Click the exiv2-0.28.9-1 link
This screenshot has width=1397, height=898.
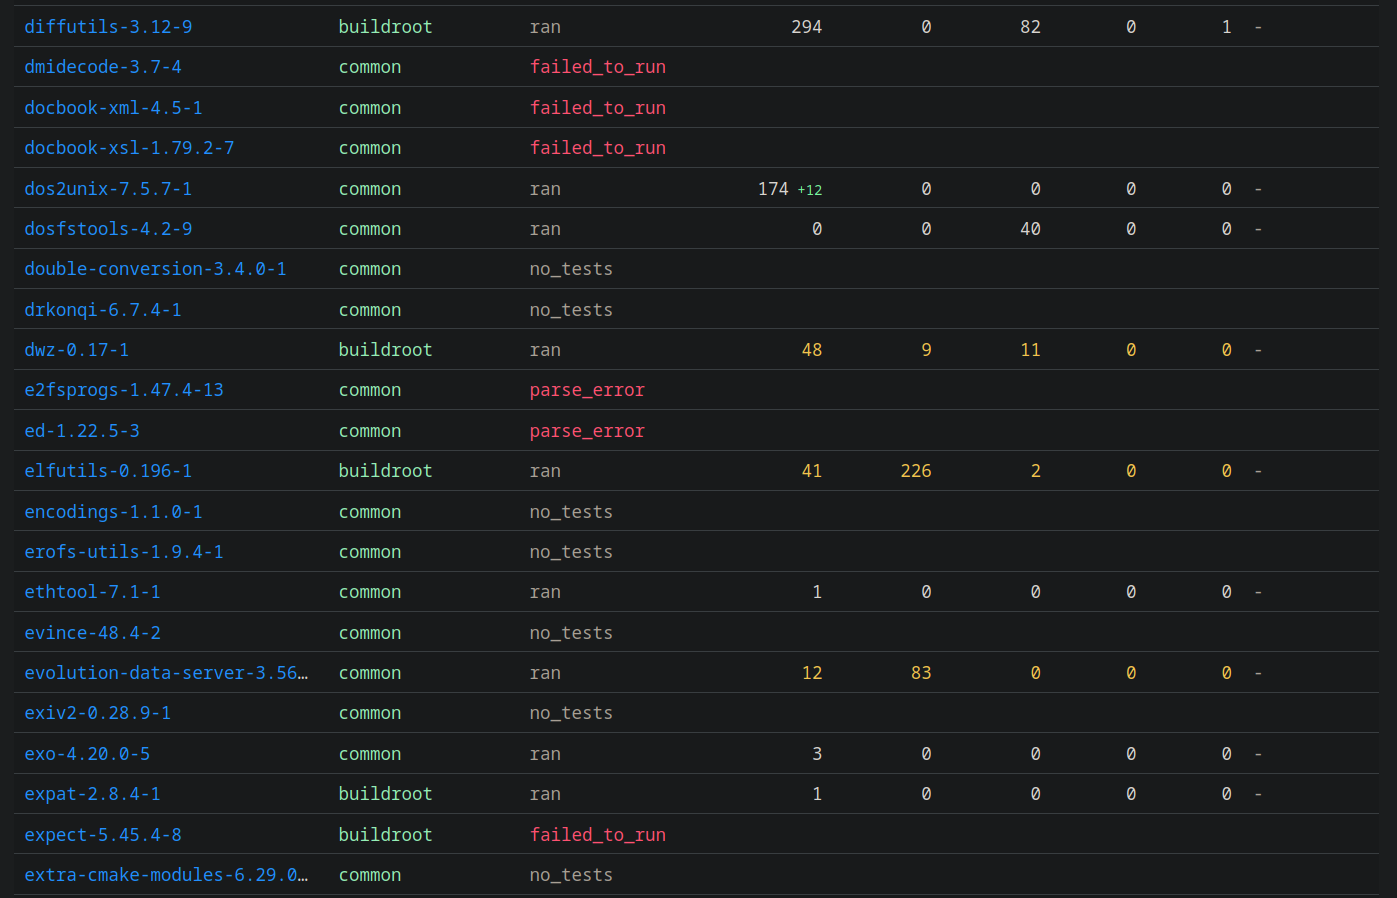click(98, 713)
